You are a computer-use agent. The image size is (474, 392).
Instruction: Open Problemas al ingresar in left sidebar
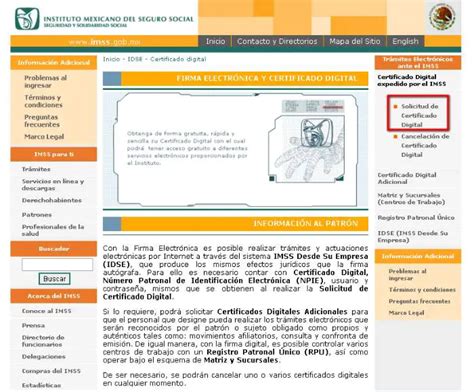45,82
